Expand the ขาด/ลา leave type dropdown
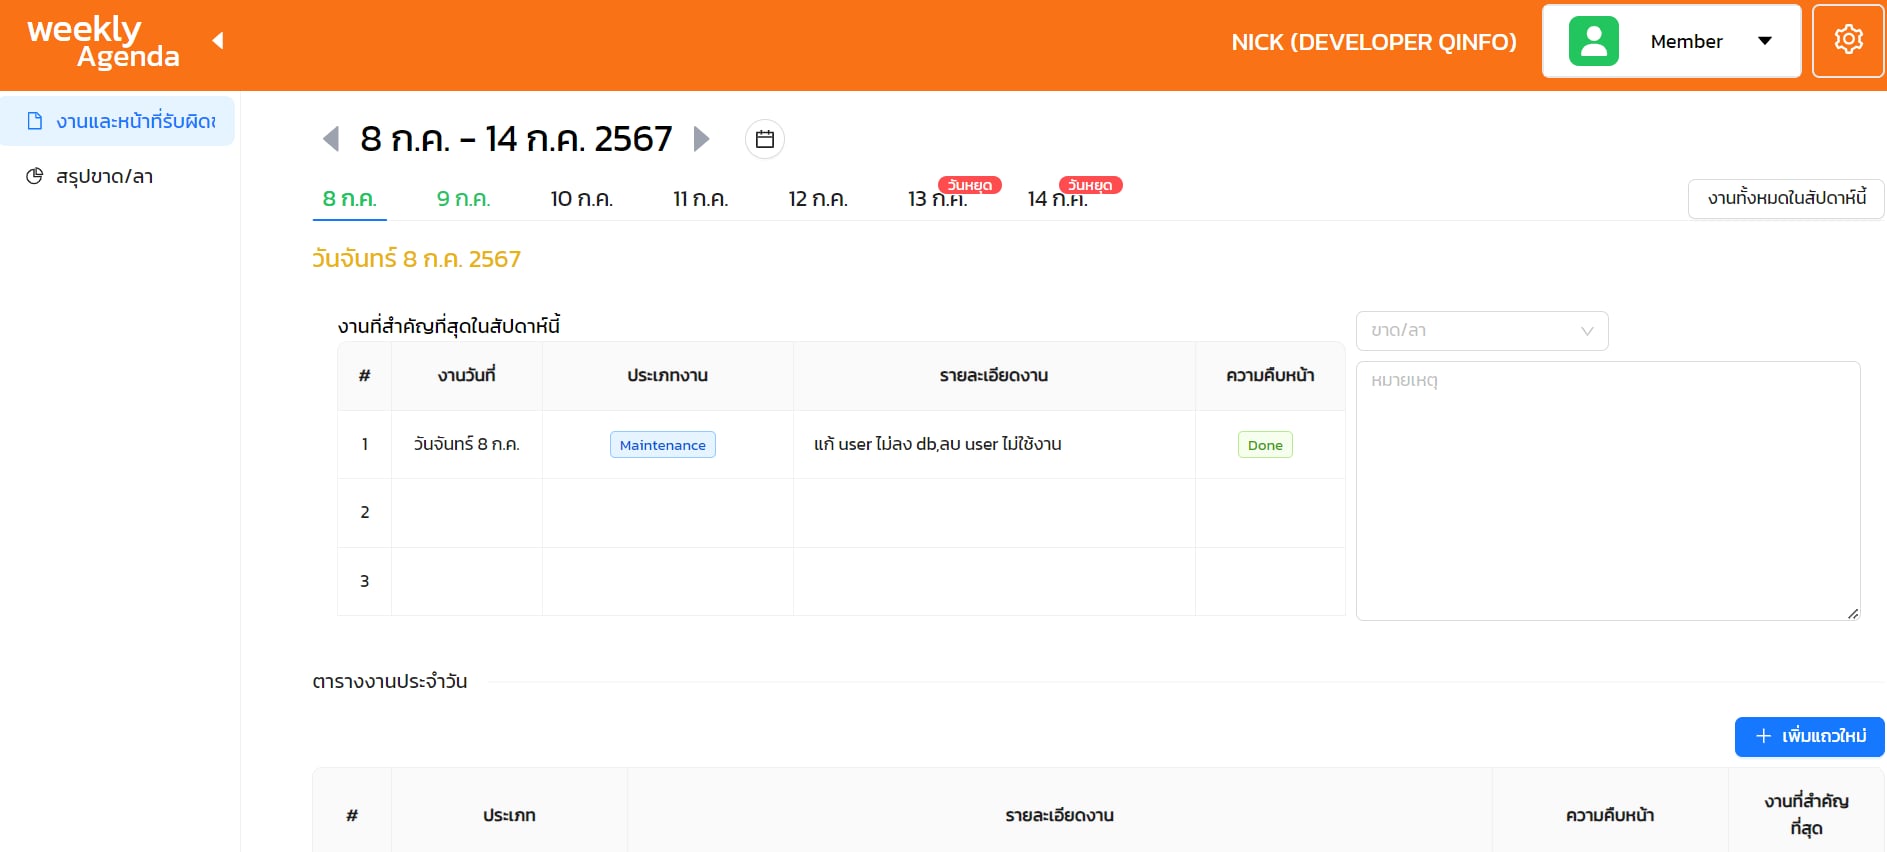 point(1481,331)
